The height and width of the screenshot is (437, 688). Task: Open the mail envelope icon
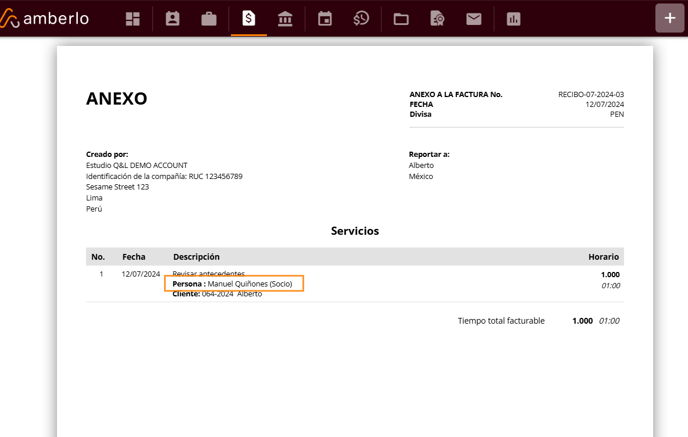click(474, 19)
